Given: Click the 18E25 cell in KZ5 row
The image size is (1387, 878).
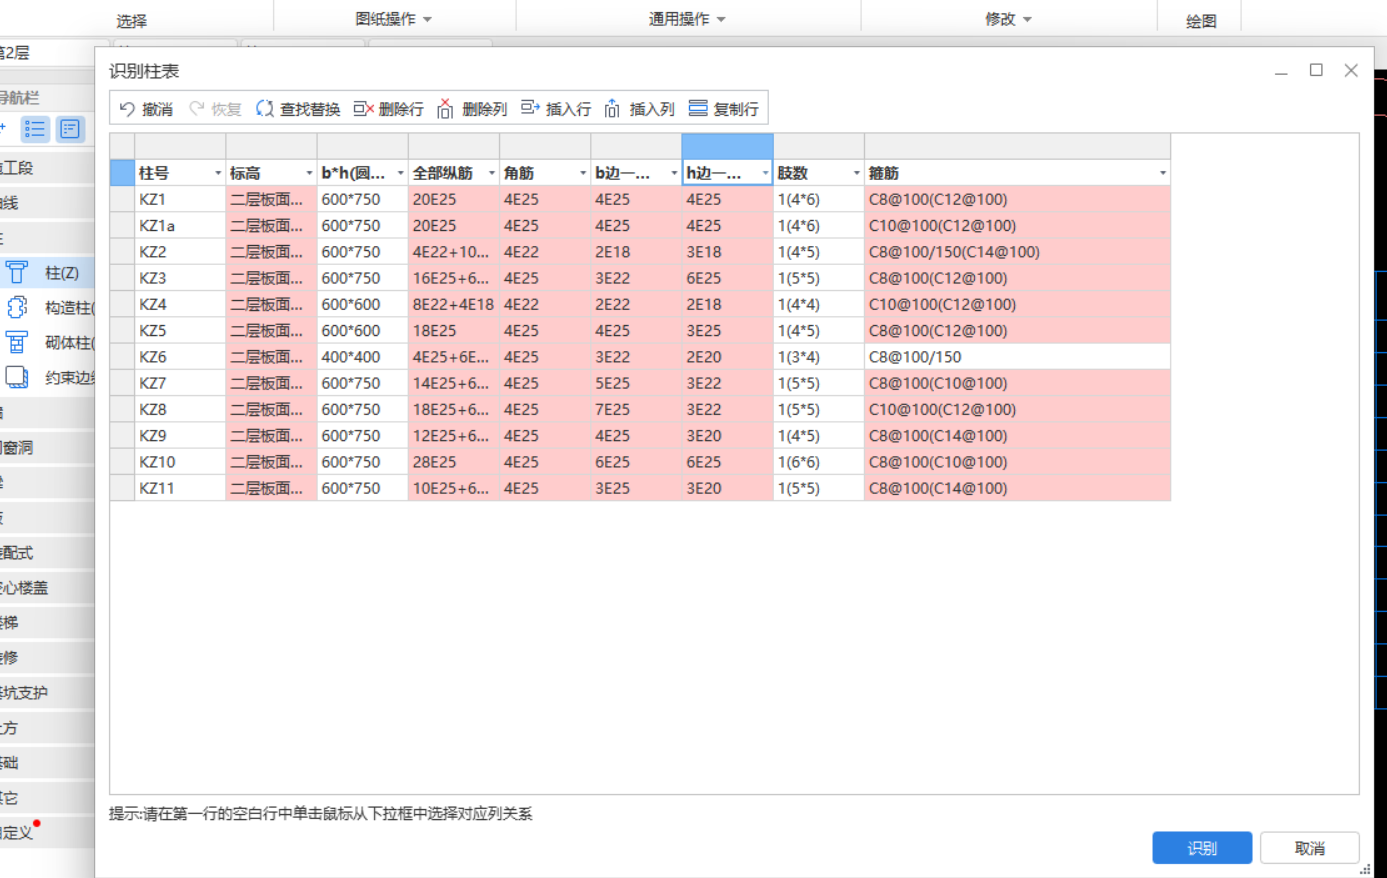Looking at the screenshot, I should coord(454,331).
